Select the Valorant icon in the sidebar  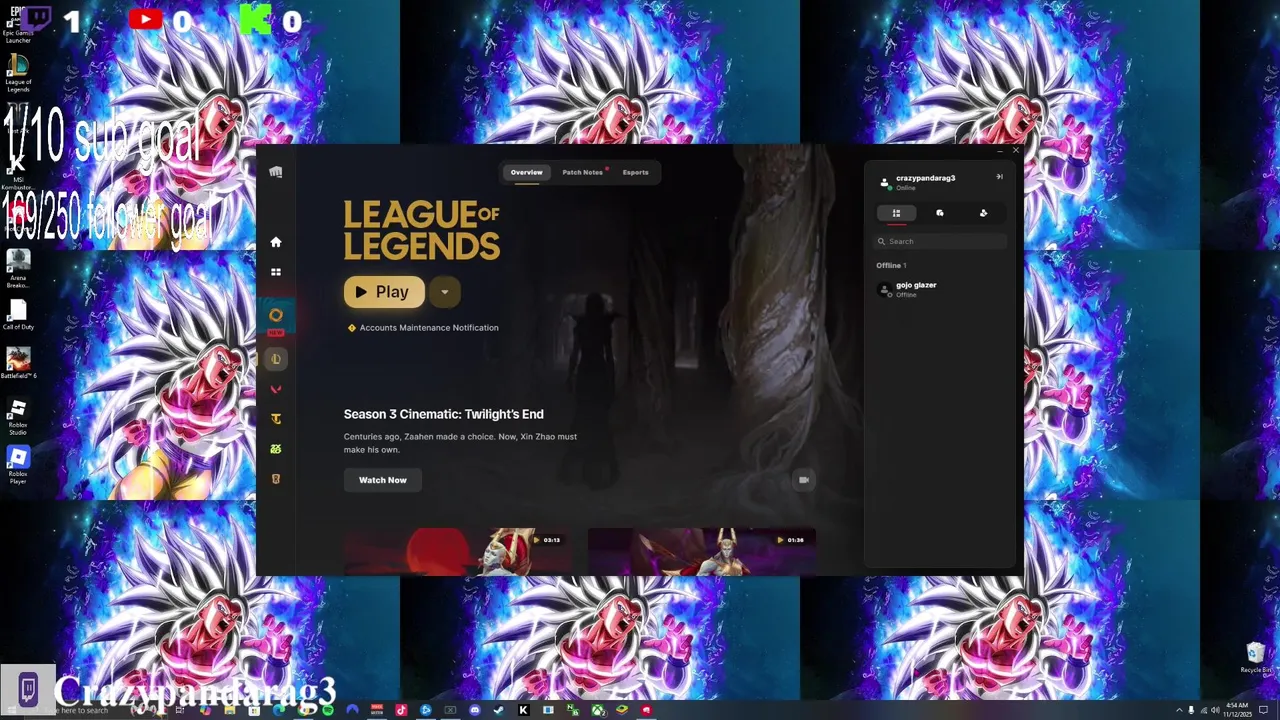click(x=276, y=389)
